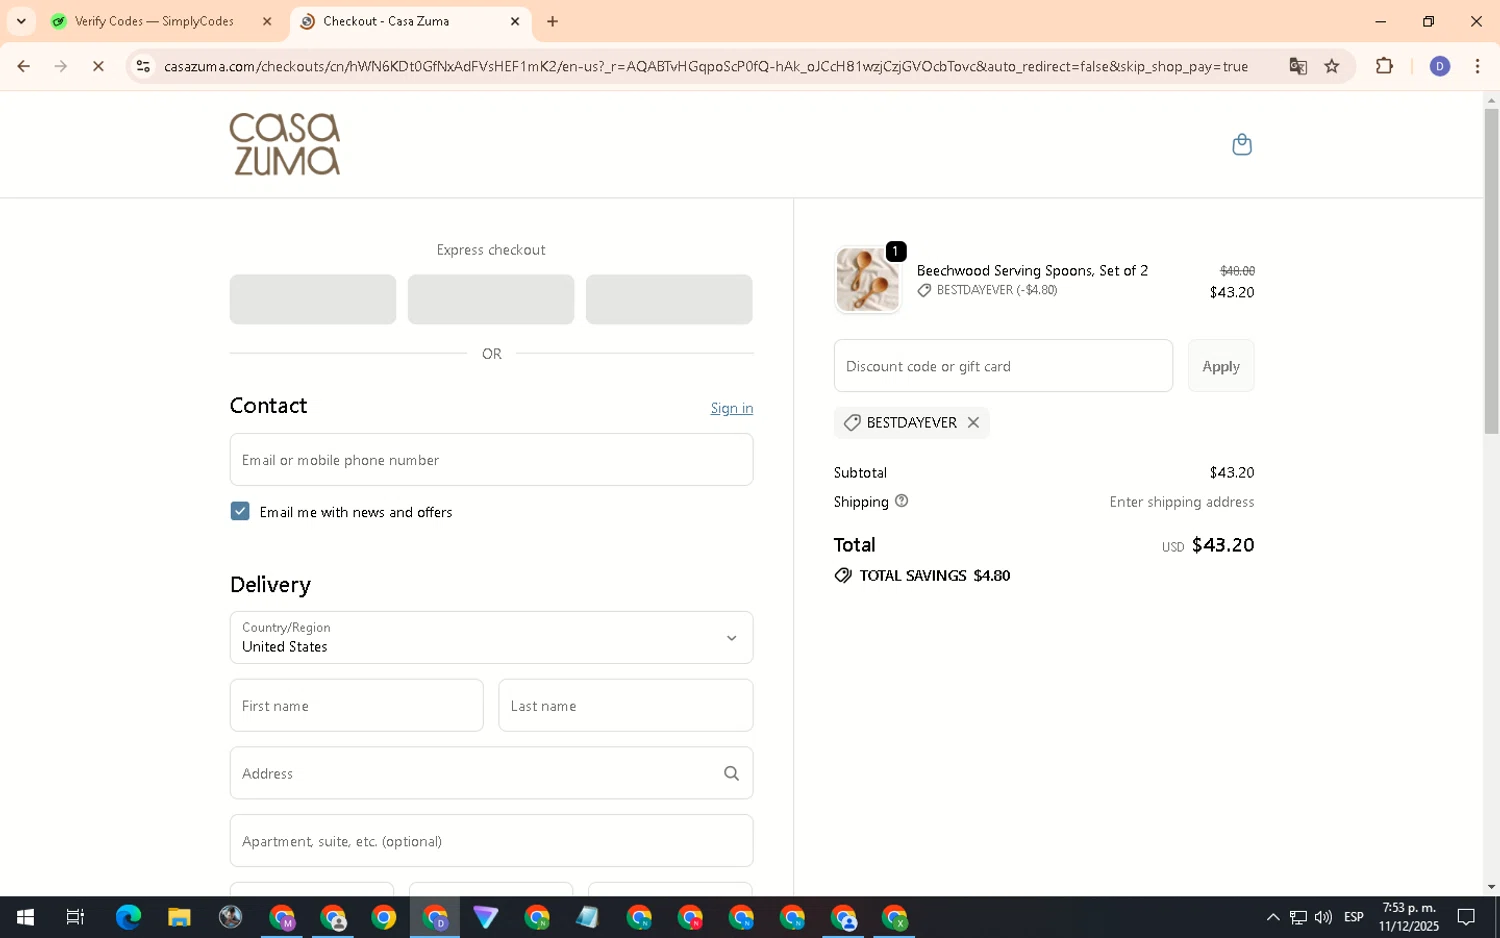Click the Enter shipping address text
This screenshot has width=1500, height=938.
pyautogui.click(x=1181, y=502)
